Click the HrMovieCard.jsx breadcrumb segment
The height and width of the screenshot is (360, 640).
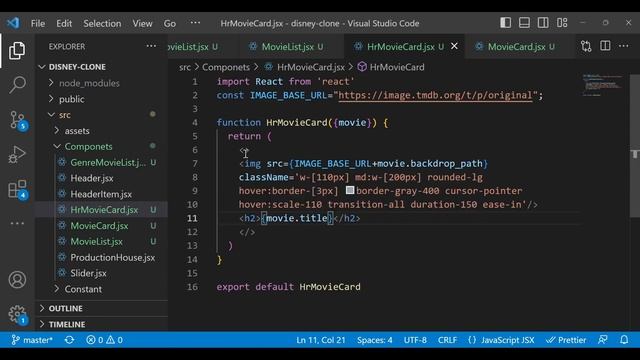[304, 67]
